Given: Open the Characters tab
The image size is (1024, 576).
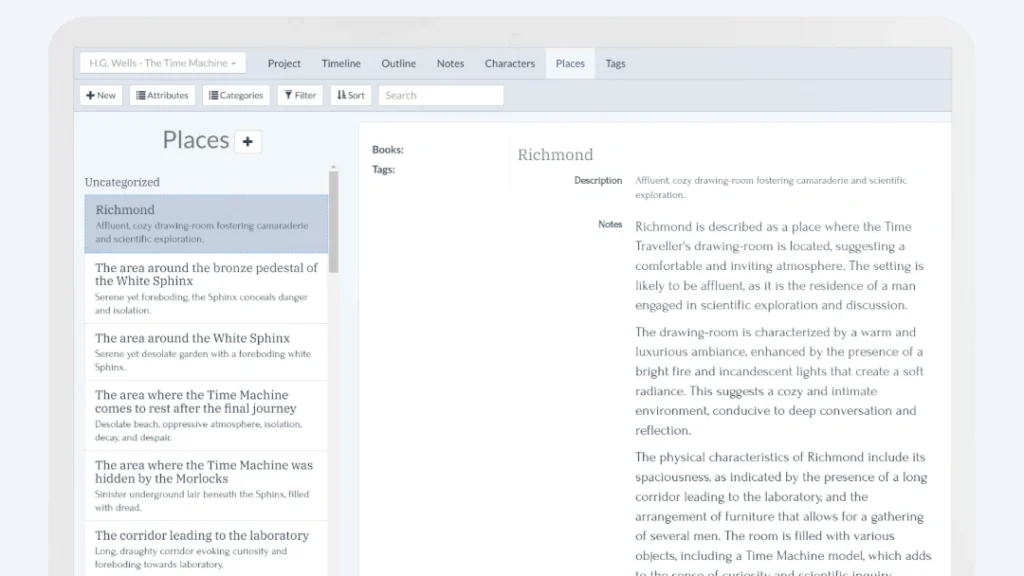Looking at the screenshot, I should [x=509, y=63].
